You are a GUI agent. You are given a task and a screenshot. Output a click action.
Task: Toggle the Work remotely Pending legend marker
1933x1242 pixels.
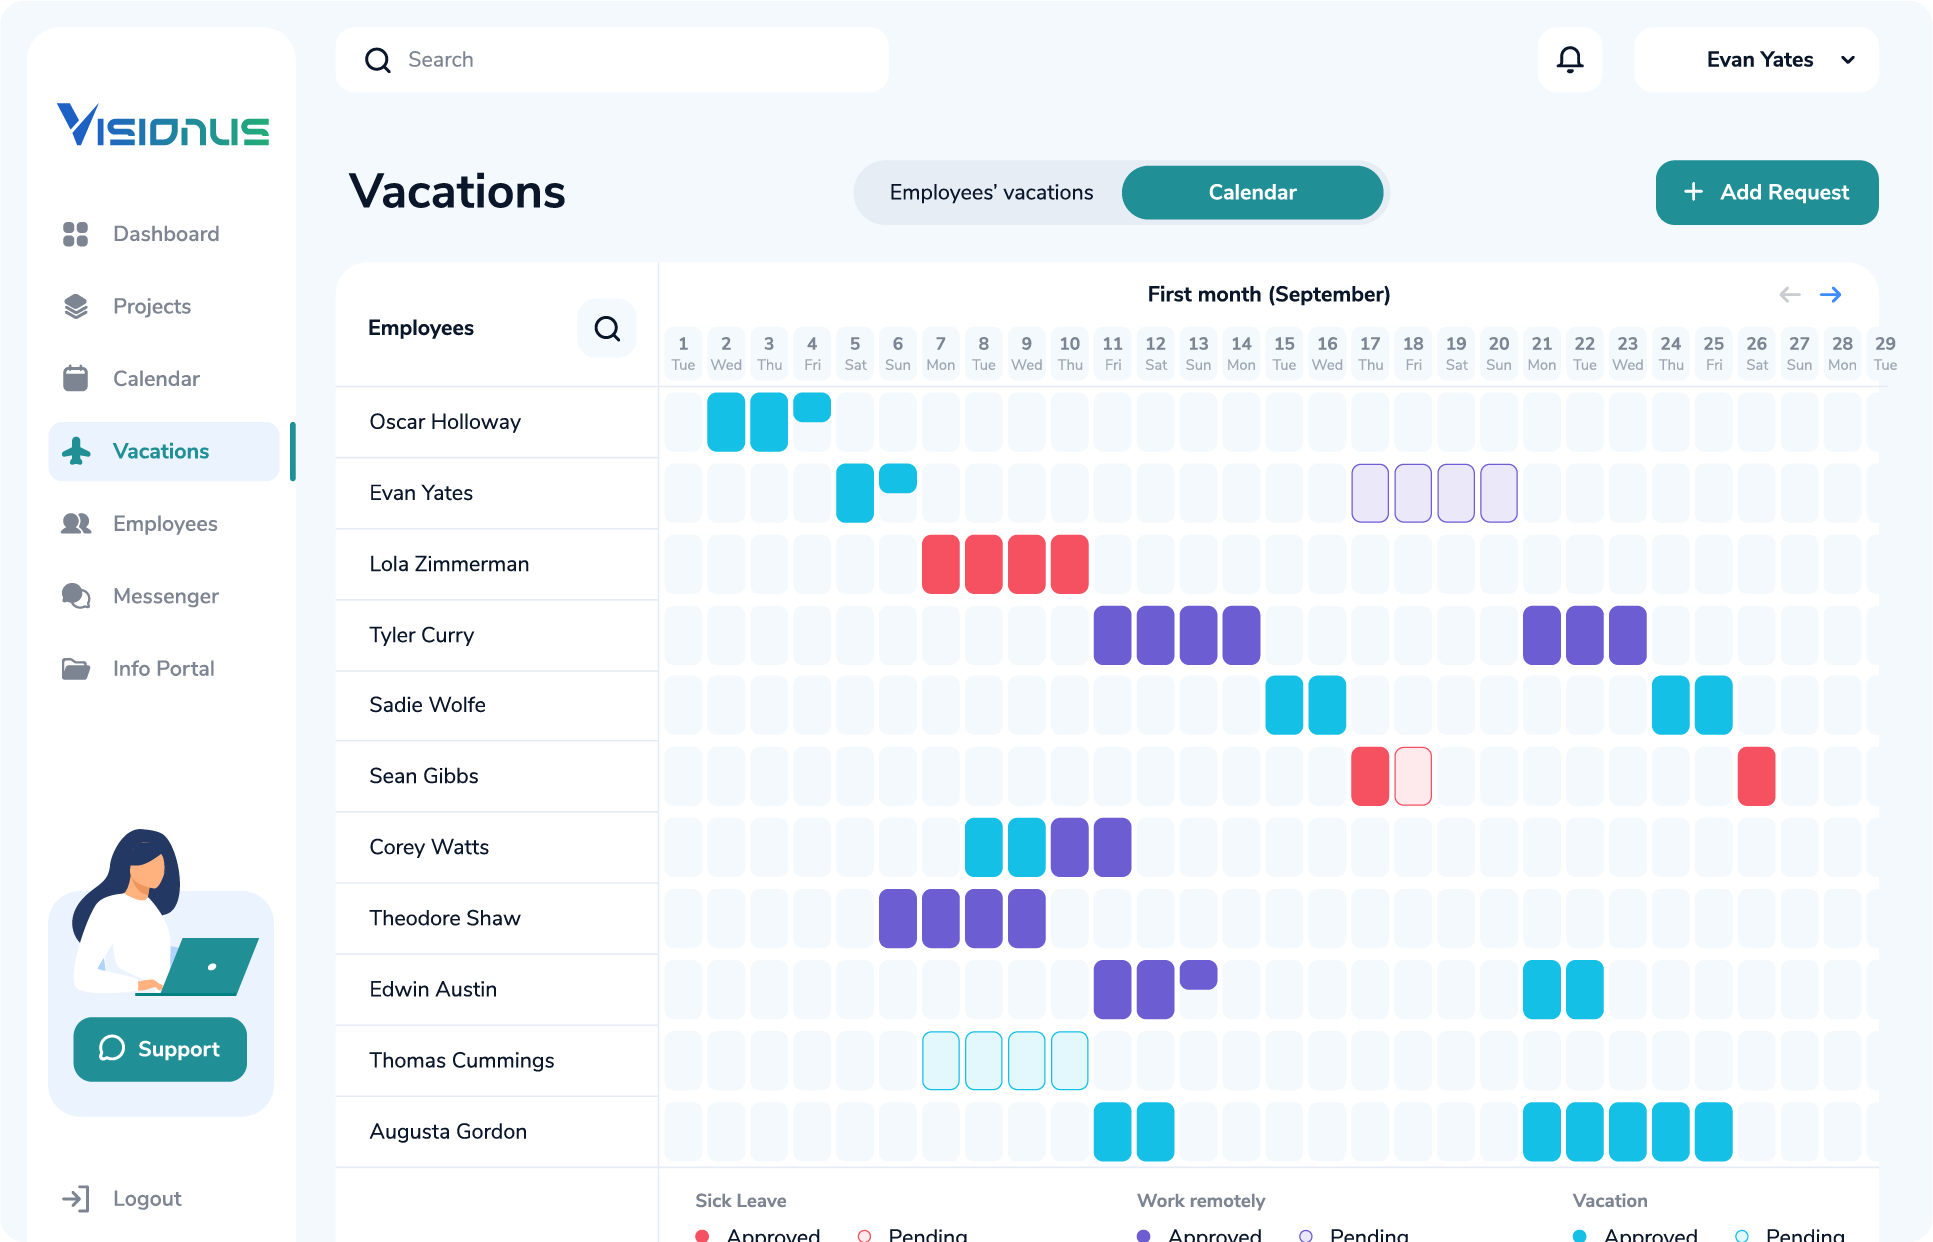point(1306,1235)
